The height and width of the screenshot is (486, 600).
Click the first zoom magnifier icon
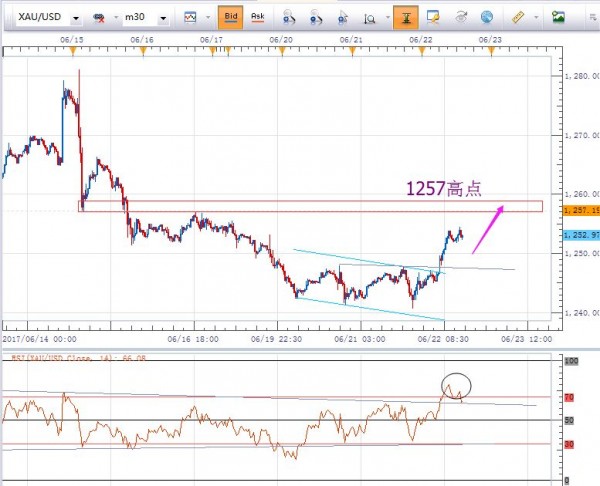[288, 17]
